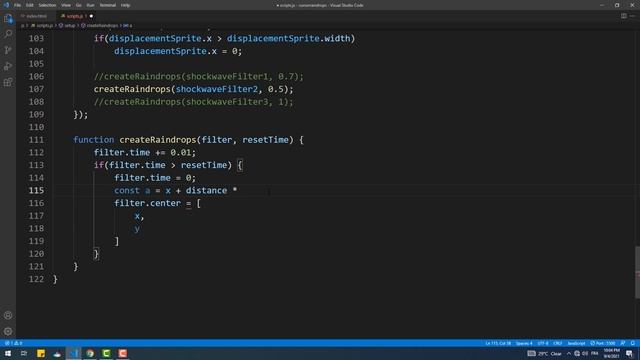Screen dimensions: 640x360
Task: Open the Edit menu
Action: coord(30,5)
